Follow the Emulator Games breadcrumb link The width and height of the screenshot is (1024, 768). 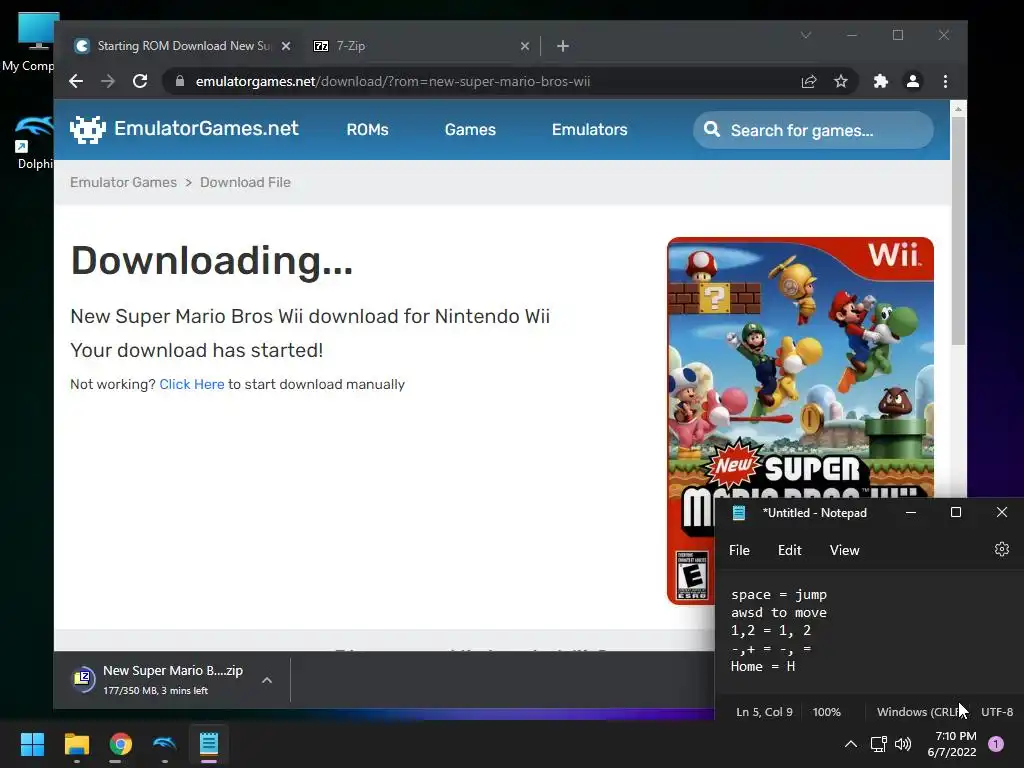coord(123,182)
